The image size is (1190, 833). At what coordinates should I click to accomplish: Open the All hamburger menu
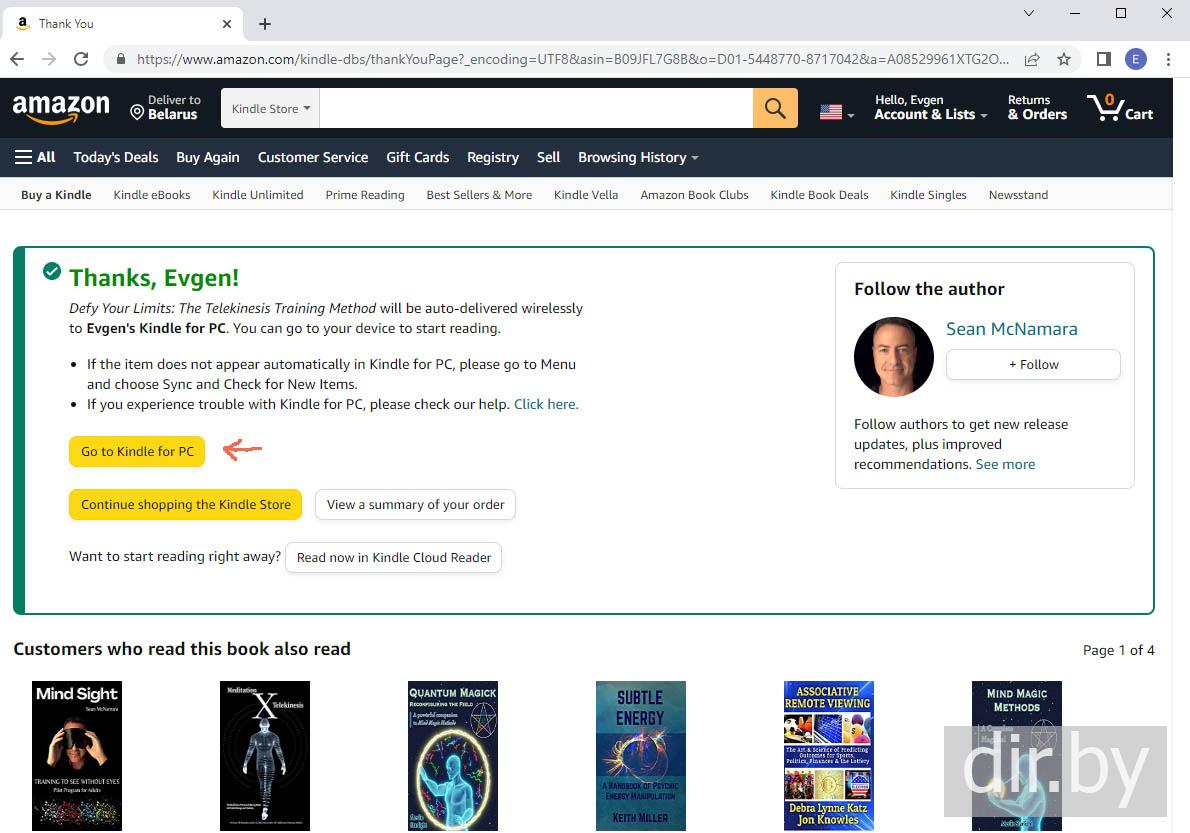click(35, 157)
